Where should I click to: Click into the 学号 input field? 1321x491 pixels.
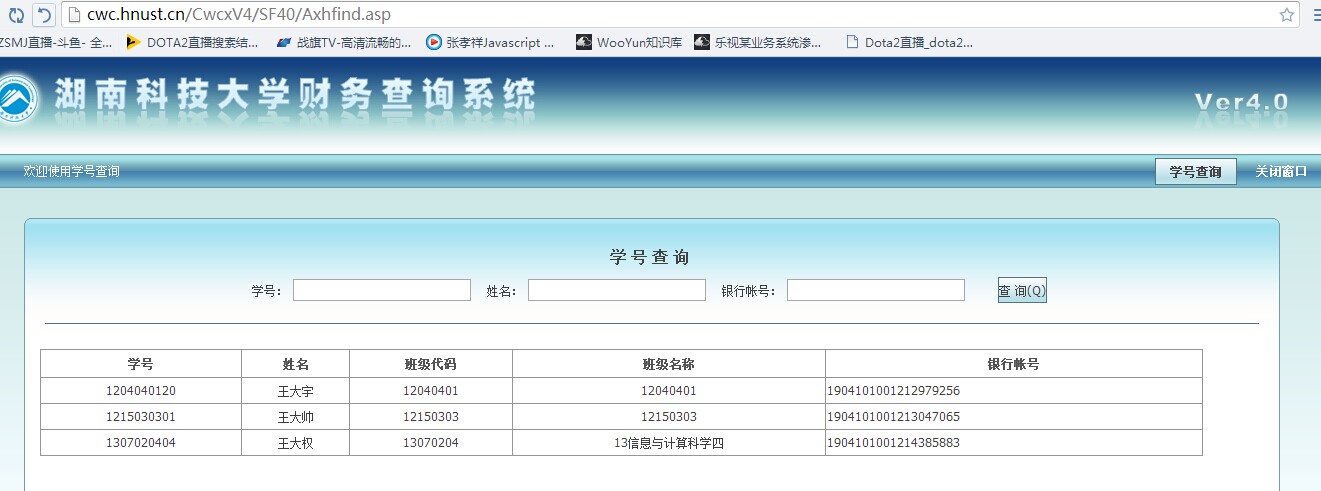382,290
